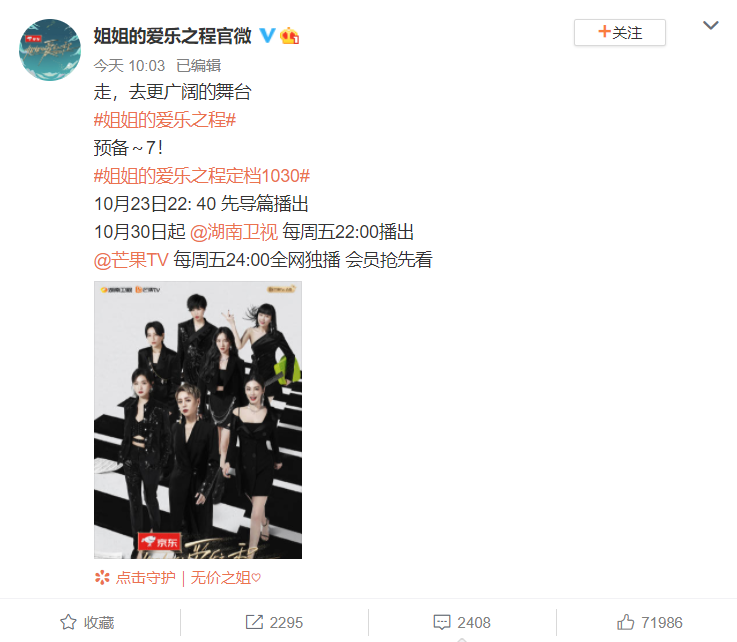Click the post timestamp 今天 10:03
The height and width of the screenshot is (642, 737).
pos(129,66)
